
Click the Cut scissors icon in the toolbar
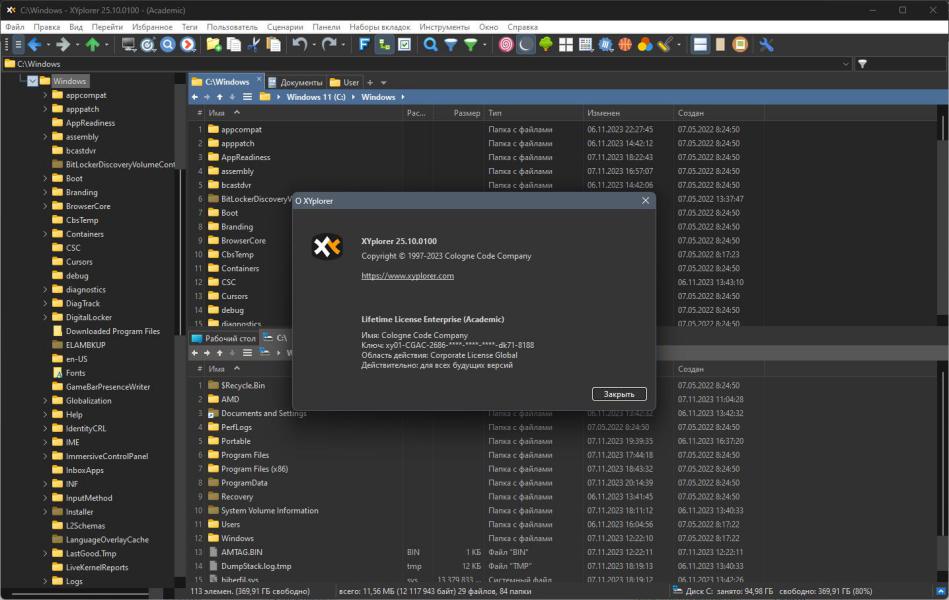point(254,45)
